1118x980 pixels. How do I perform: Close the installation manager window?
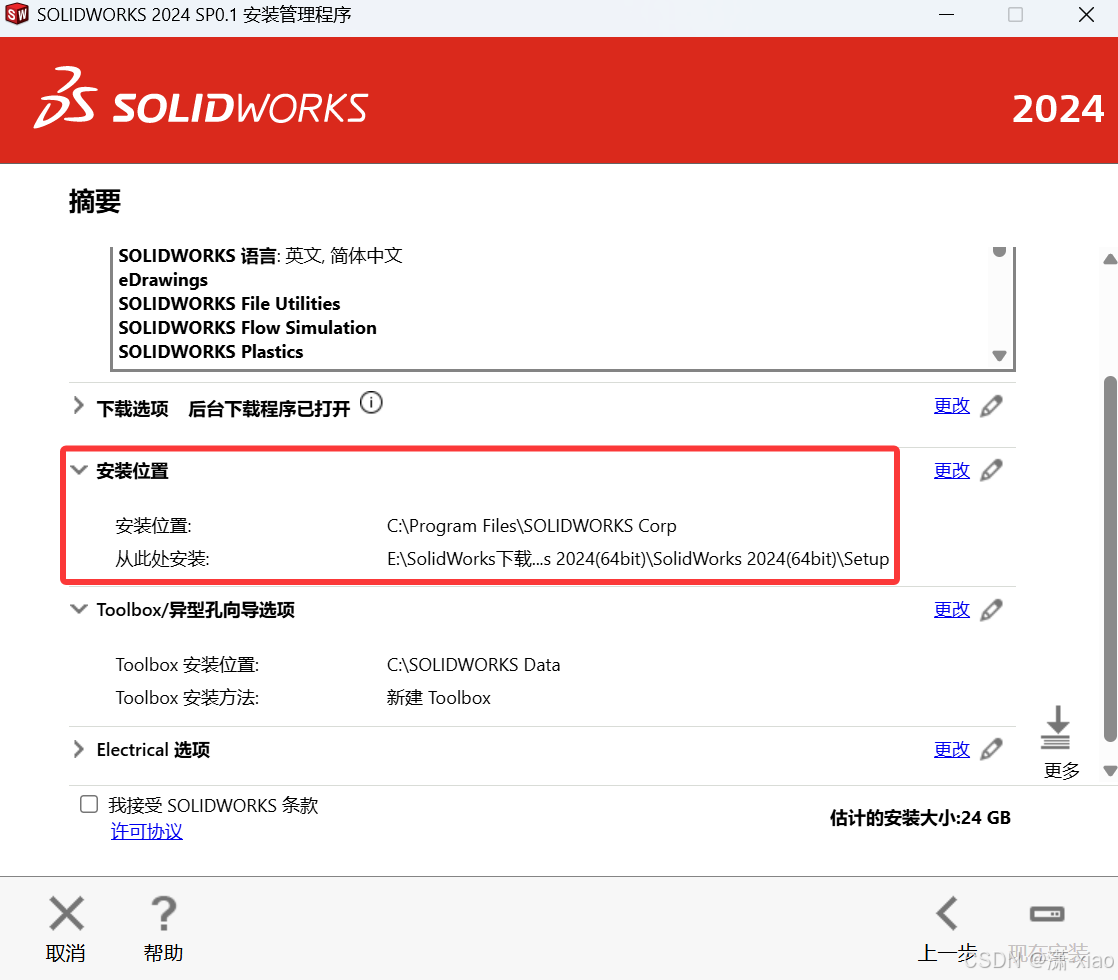pyautogui.click(x=1086, y=14)
